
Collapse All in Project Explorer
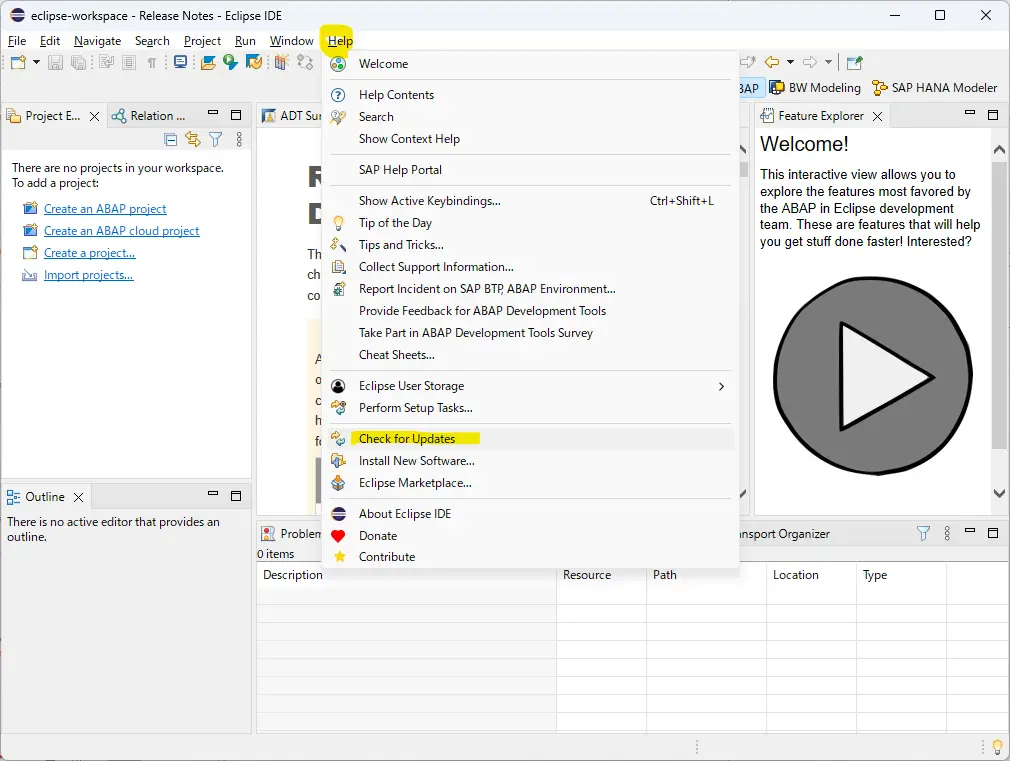(171, 139)
